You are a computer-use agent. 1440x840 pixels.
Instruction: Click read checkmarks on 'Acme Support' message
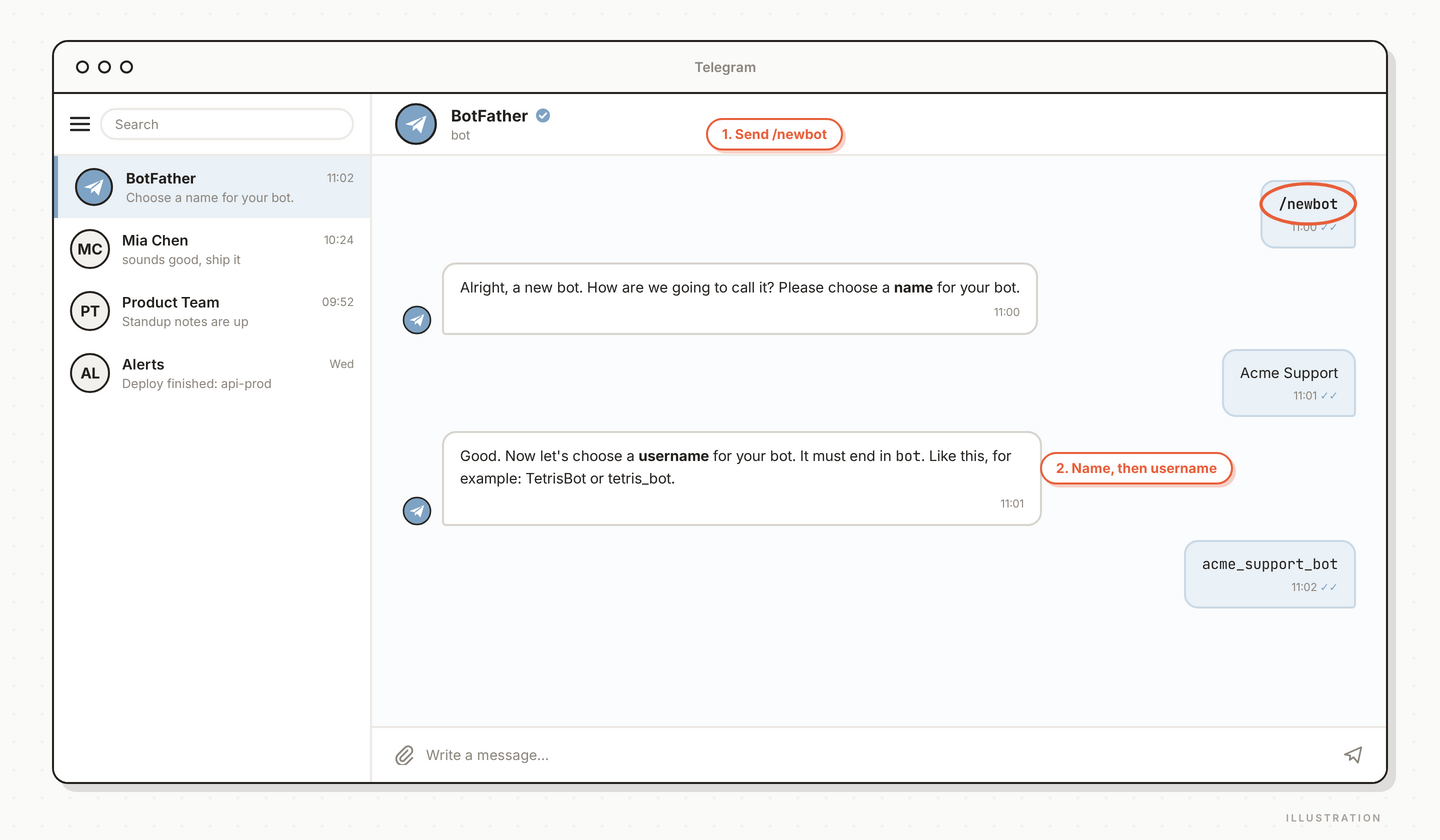tap(1329, 396)
